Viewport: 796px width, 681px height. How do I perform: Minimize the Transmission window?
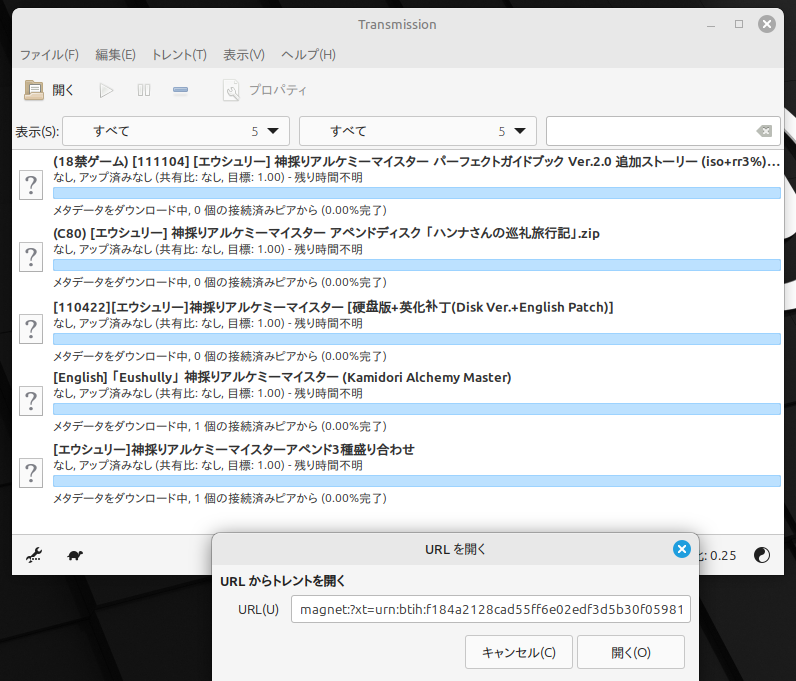[711, 24]
